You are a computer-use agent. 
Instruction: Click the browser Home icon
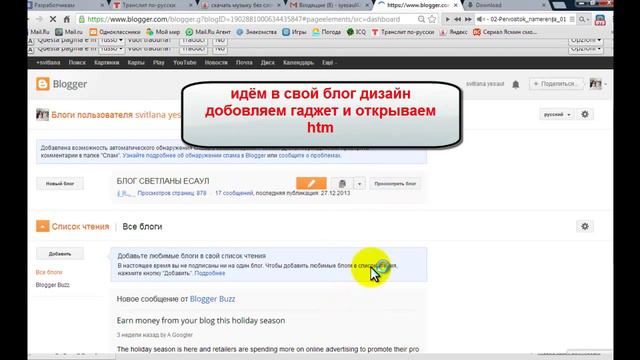[67, 19]
